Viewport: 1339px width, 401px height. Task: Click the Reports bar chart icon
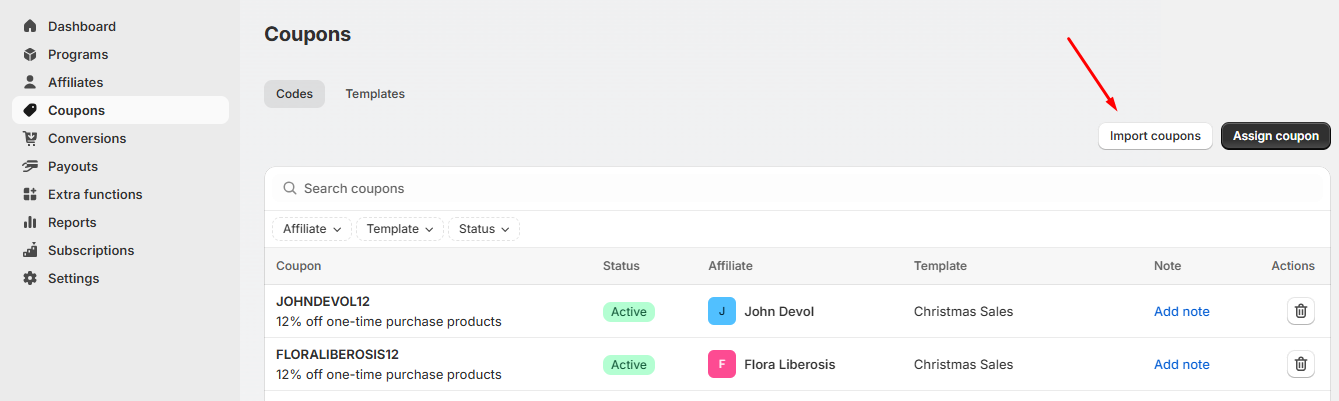[x=30, y=222]
